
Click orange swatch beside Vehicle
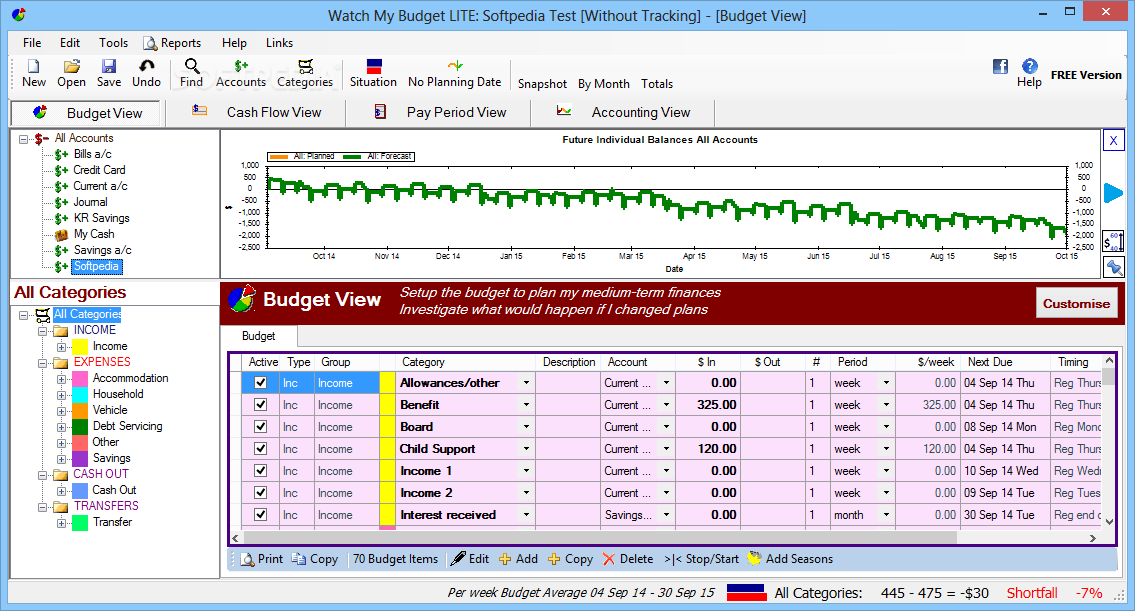pyautogui.click(x=80, y=410)
